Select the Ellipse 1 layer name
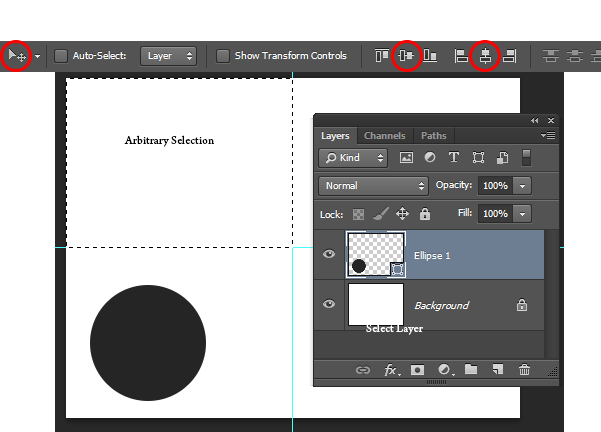The width and height of the screenshot is (601, 432). point(432,256)
